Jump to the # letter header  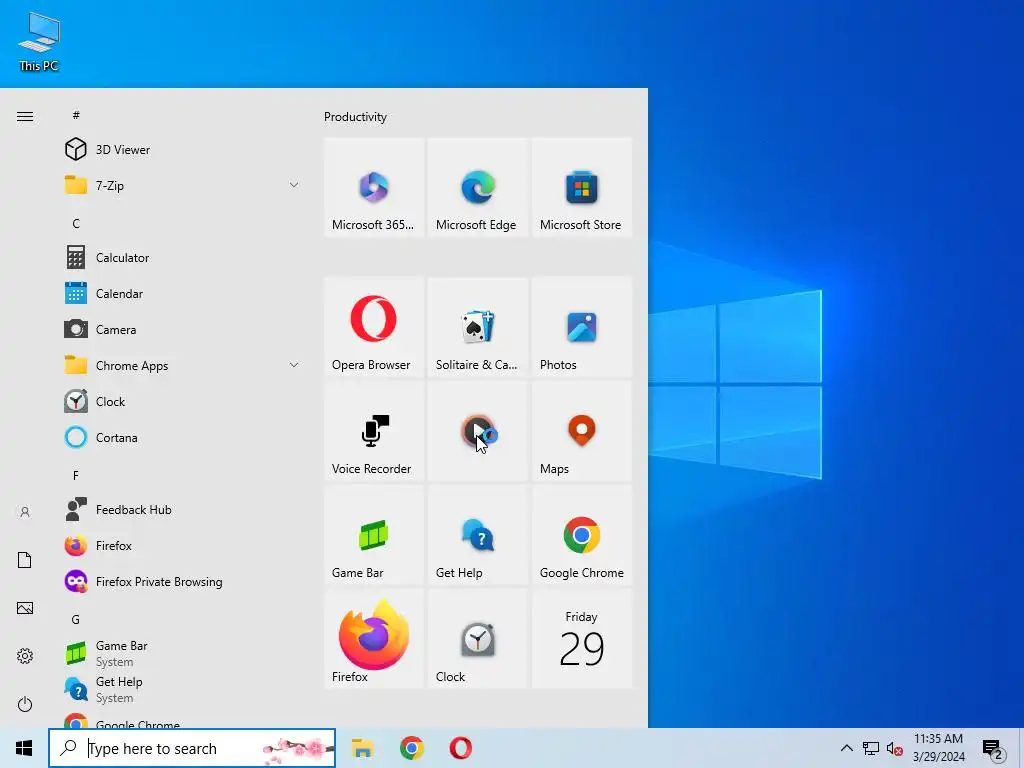(x=76, y=115)
